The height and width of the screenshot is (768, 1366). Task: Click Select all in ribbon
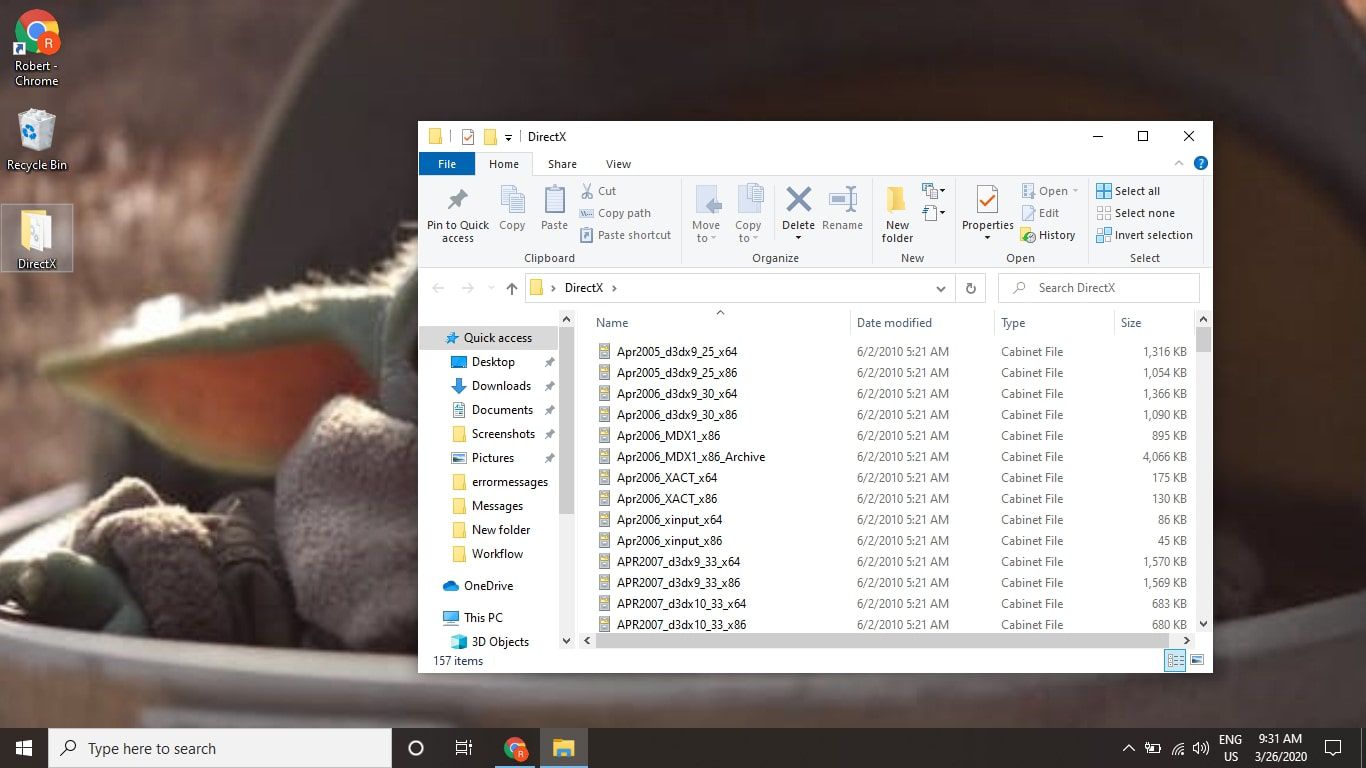(x=1128, y=191)
